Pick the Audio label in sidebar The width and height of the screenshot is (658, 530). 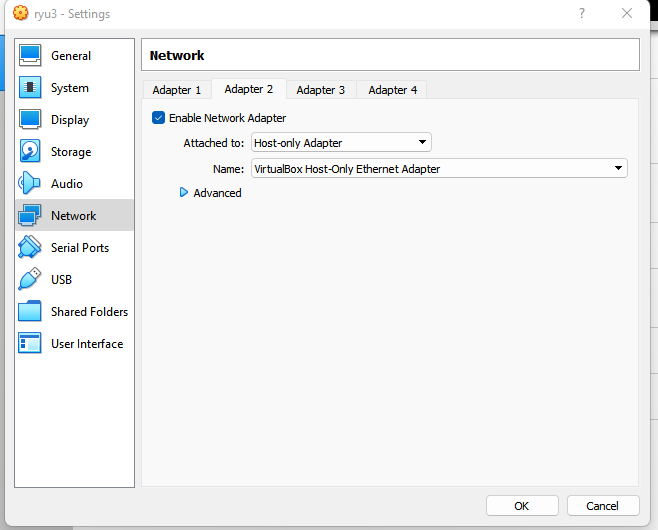(67, 184)
